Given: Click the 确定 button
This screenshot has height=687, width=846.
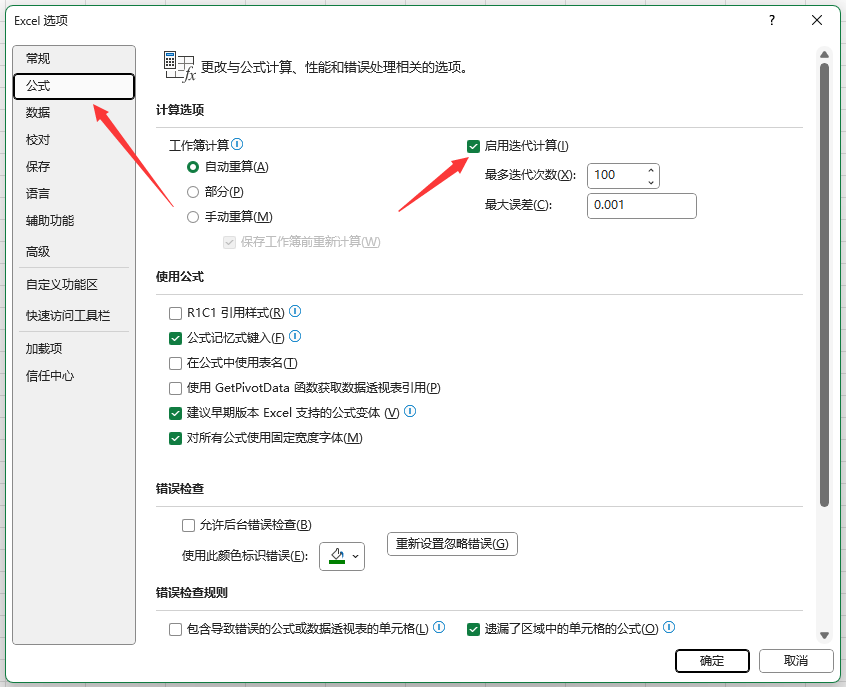Looking at the screenshot, I should [712, 661].
